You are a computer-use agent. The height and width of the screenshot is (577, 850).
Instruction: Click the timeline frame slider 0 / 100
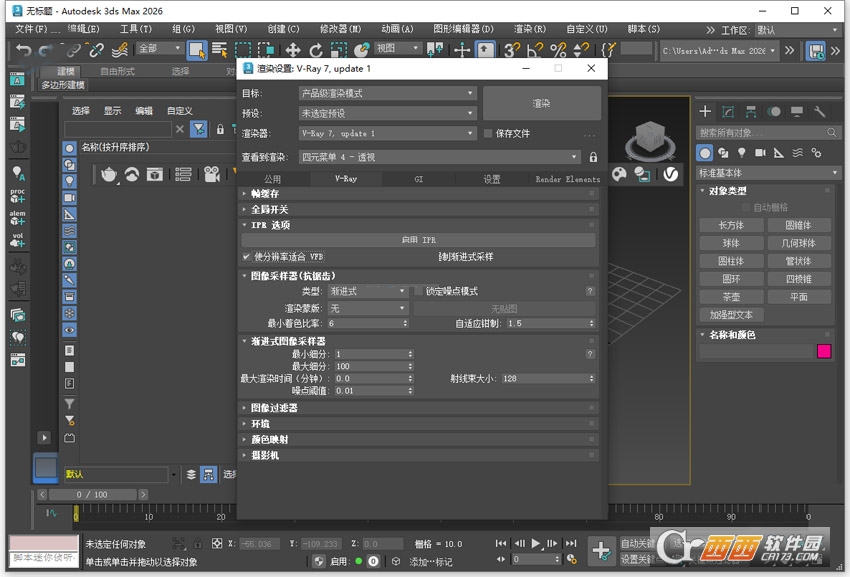[92, 495]
